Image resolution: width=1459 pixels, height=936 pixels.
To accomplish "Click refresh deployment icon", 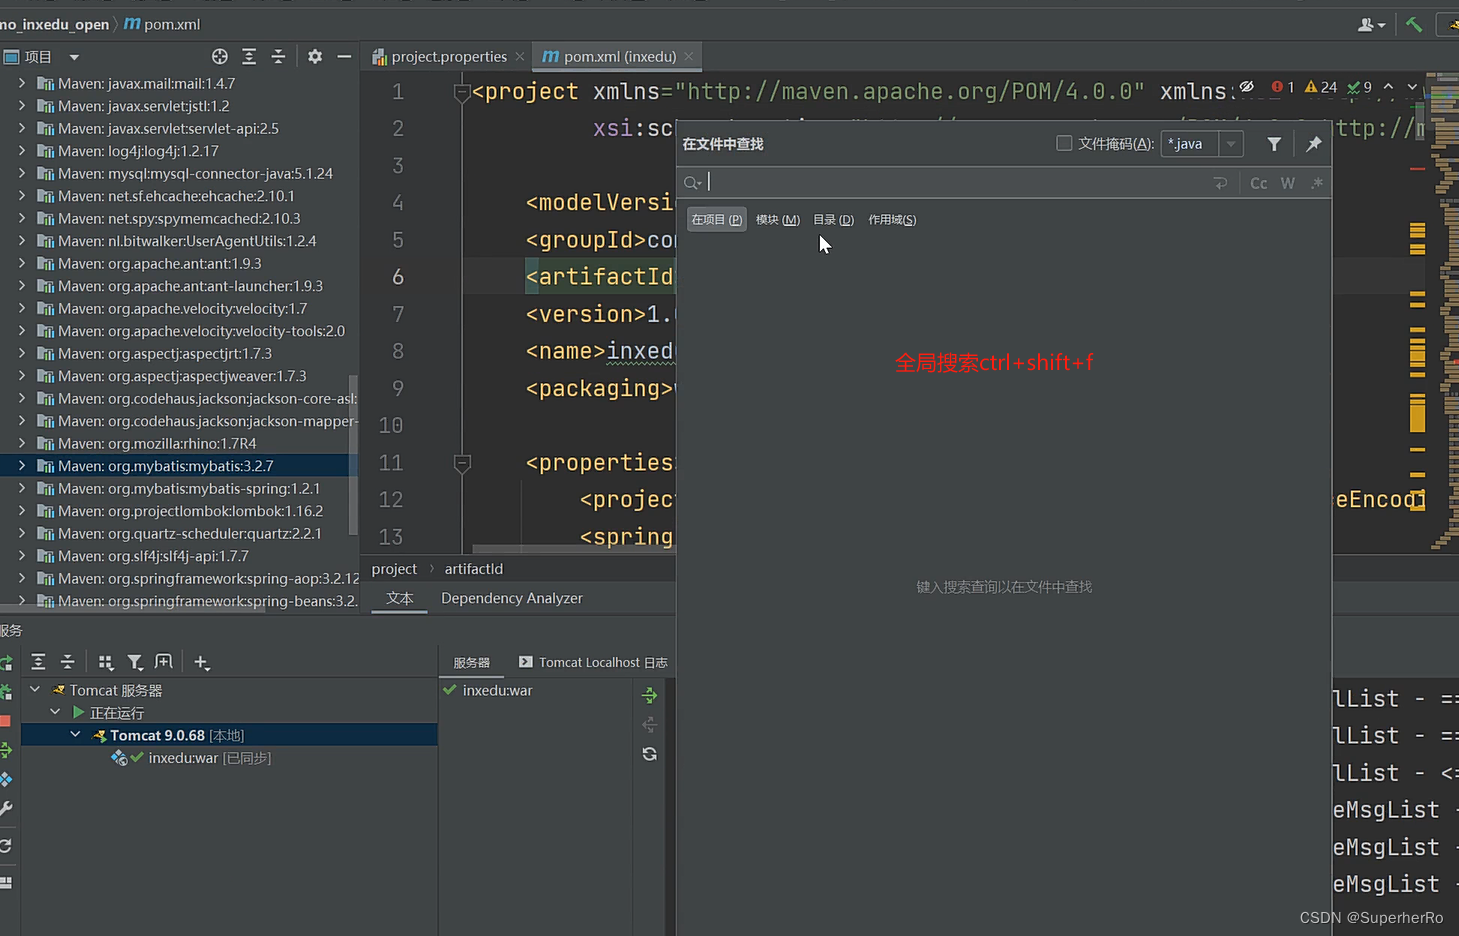I will tap(649, 754).
